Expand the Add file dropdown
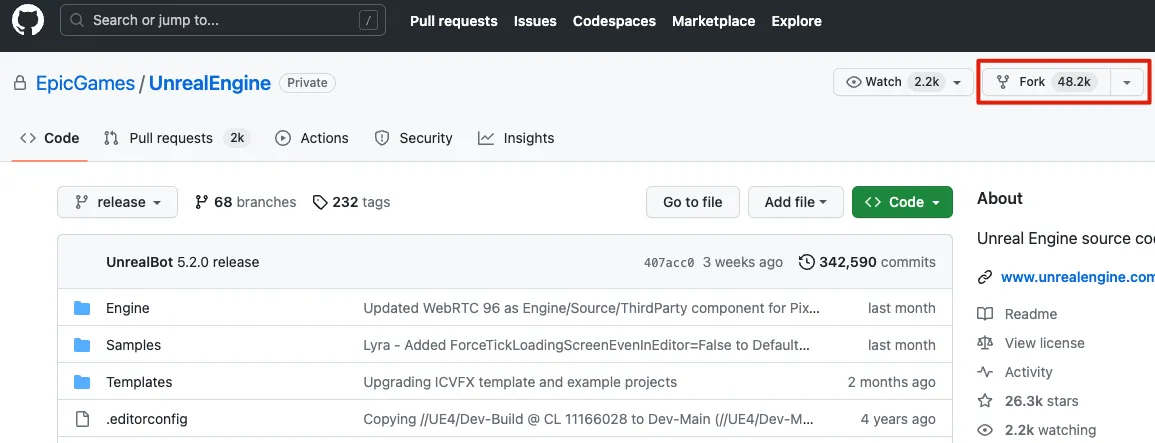This screenshot has height=443, width=1155. pyautogui.click(x=795, y=202)
